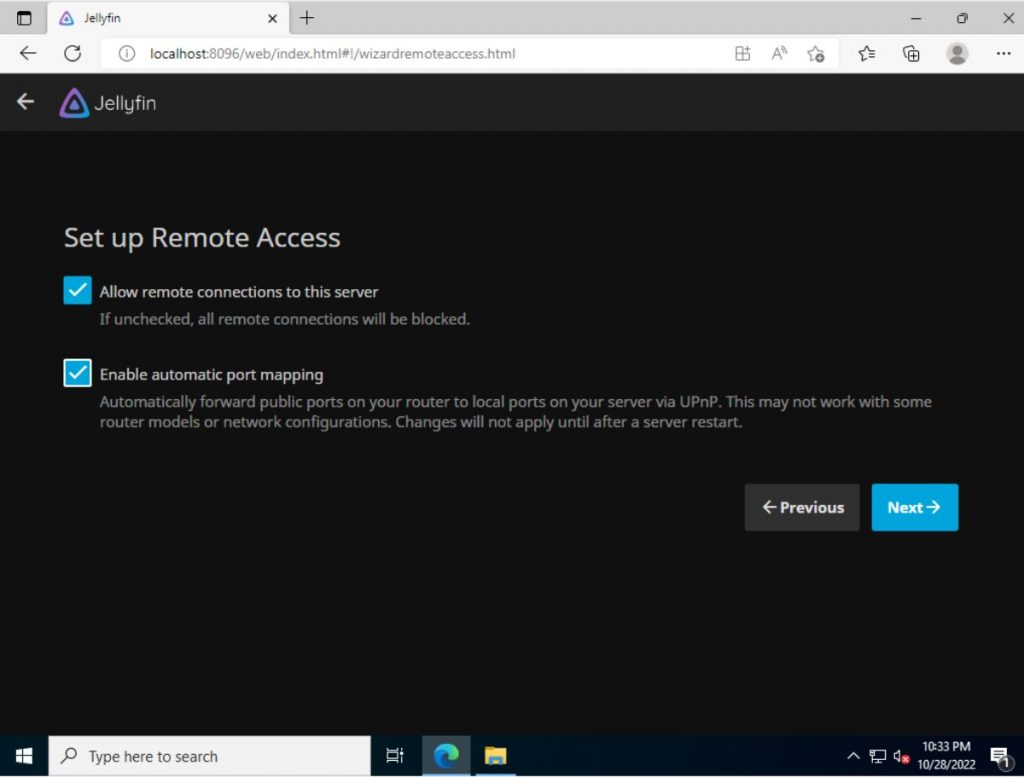This screenshot has width=1024, height=777.
Task: Reload the Jellyfin setup page
Action: coord(73,54)
